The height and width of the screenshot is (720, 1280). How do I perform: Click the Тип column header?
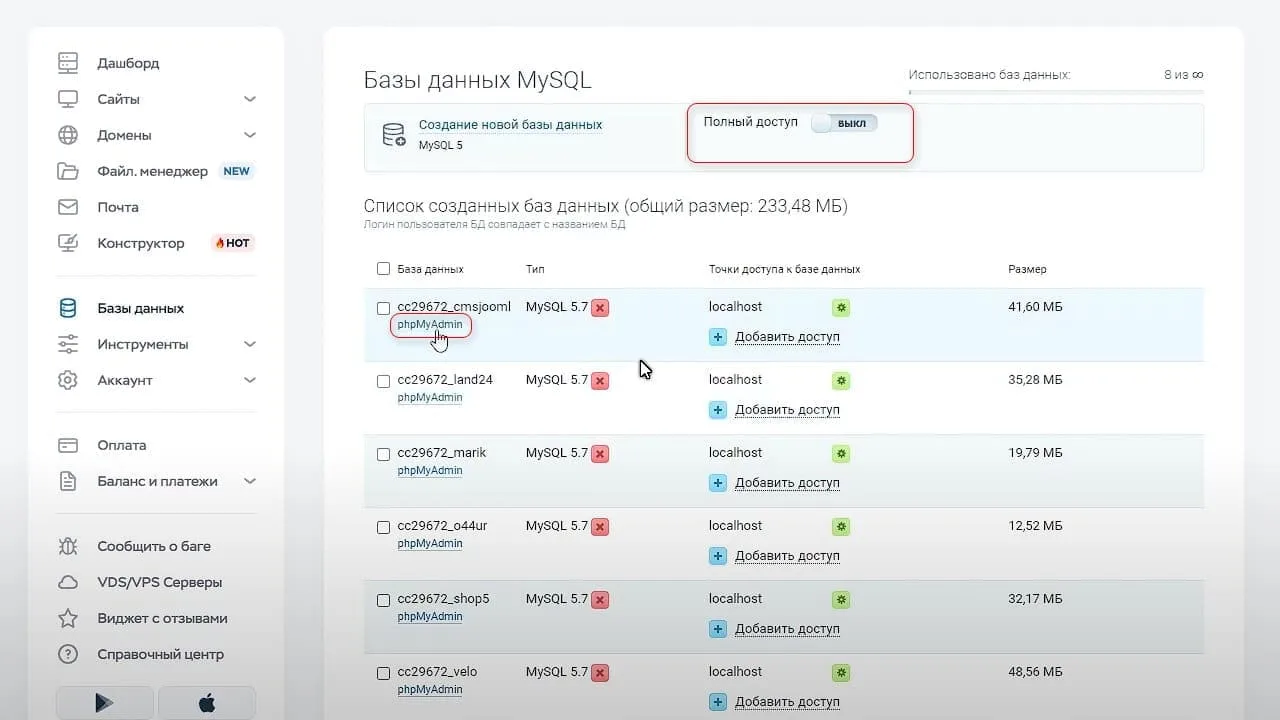(x=535, y=269)
